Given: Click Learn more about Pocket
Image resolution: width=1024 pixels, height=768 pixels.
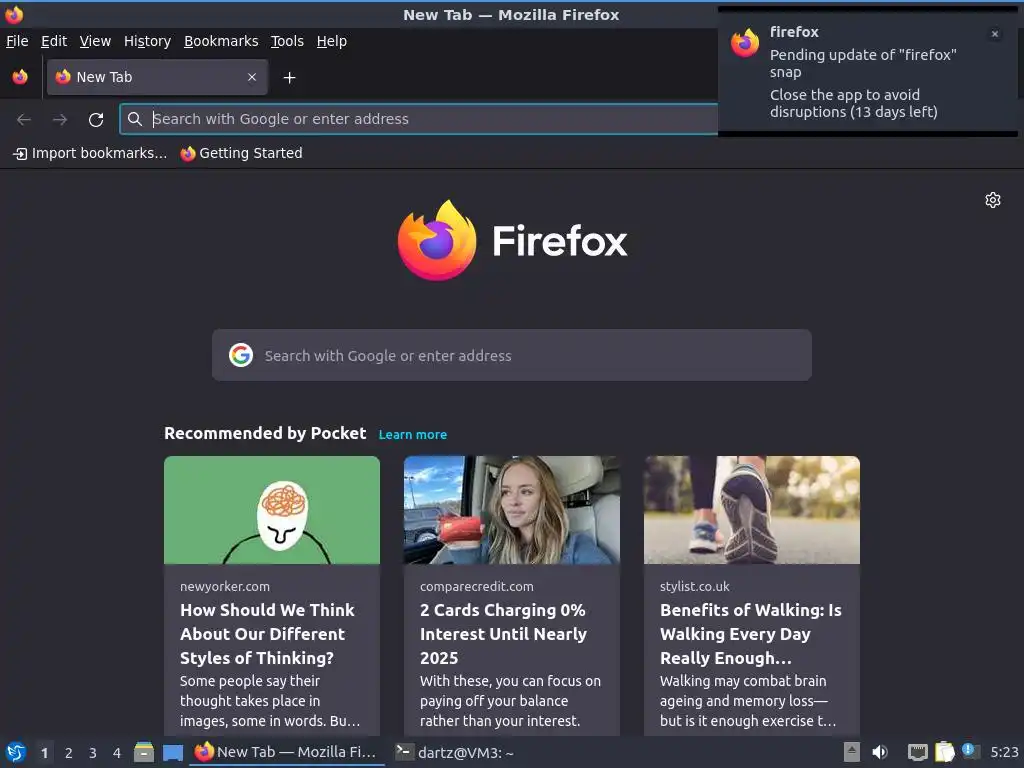Looking at the screenshot, I should 413,434.
